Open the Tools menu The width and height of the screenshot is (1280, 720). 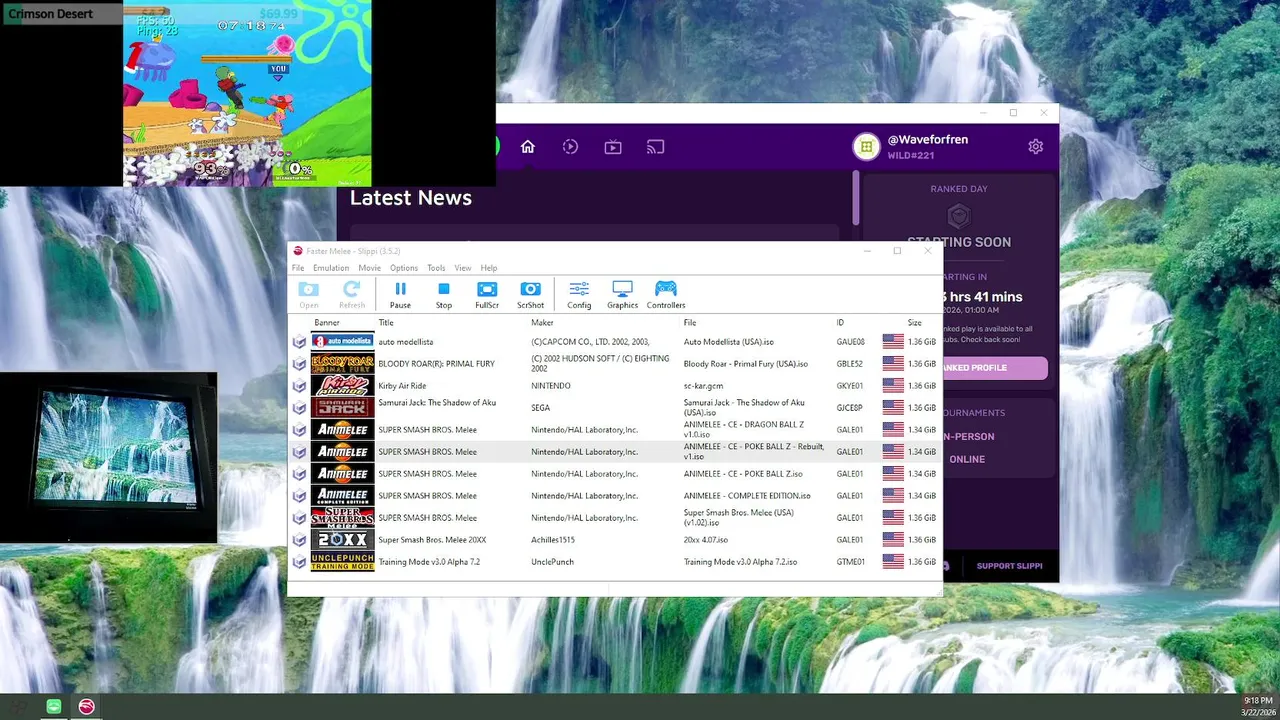click(436, 268)
